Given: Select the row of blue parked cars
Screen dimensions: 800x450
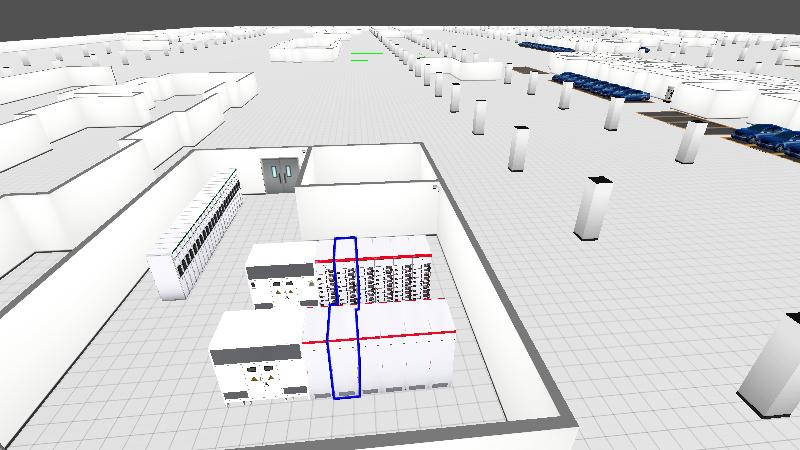Looking at the screenshot, I should [600, 85].
